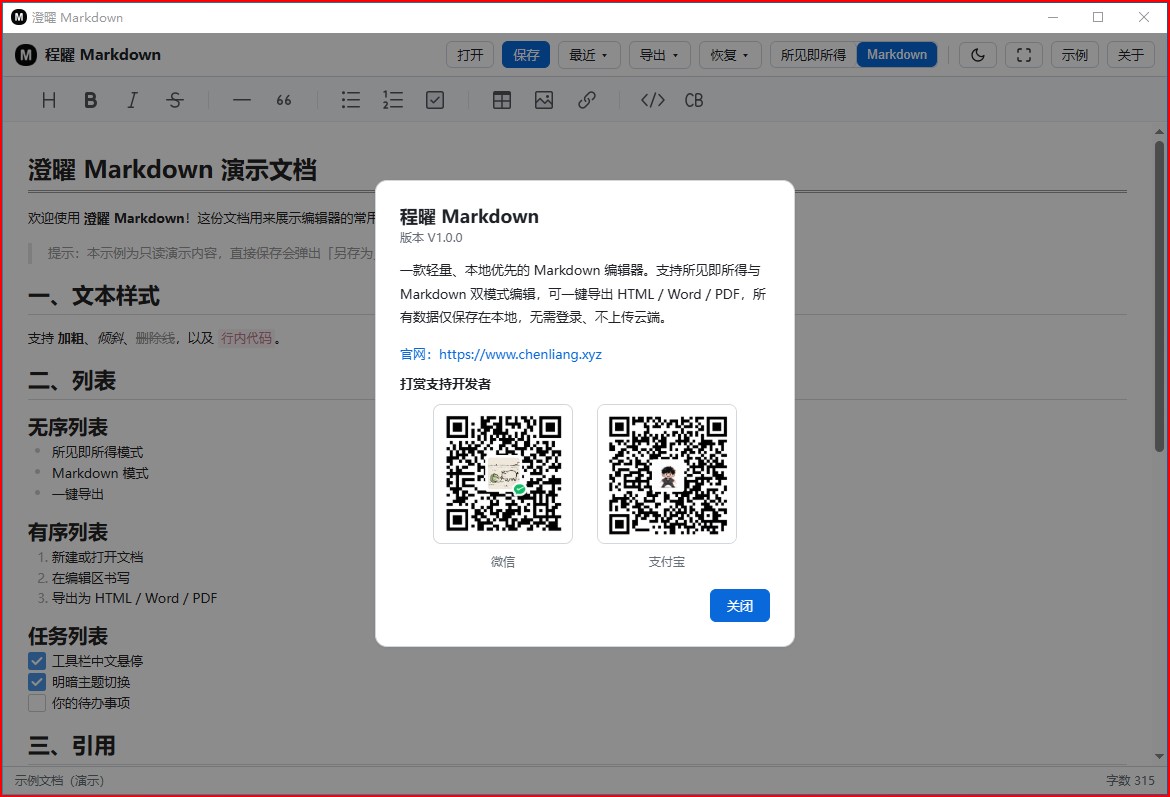This screenshot has height=797, width=1170.
Task: Switch to dark theme moon icon
Action: coord(977,54)
